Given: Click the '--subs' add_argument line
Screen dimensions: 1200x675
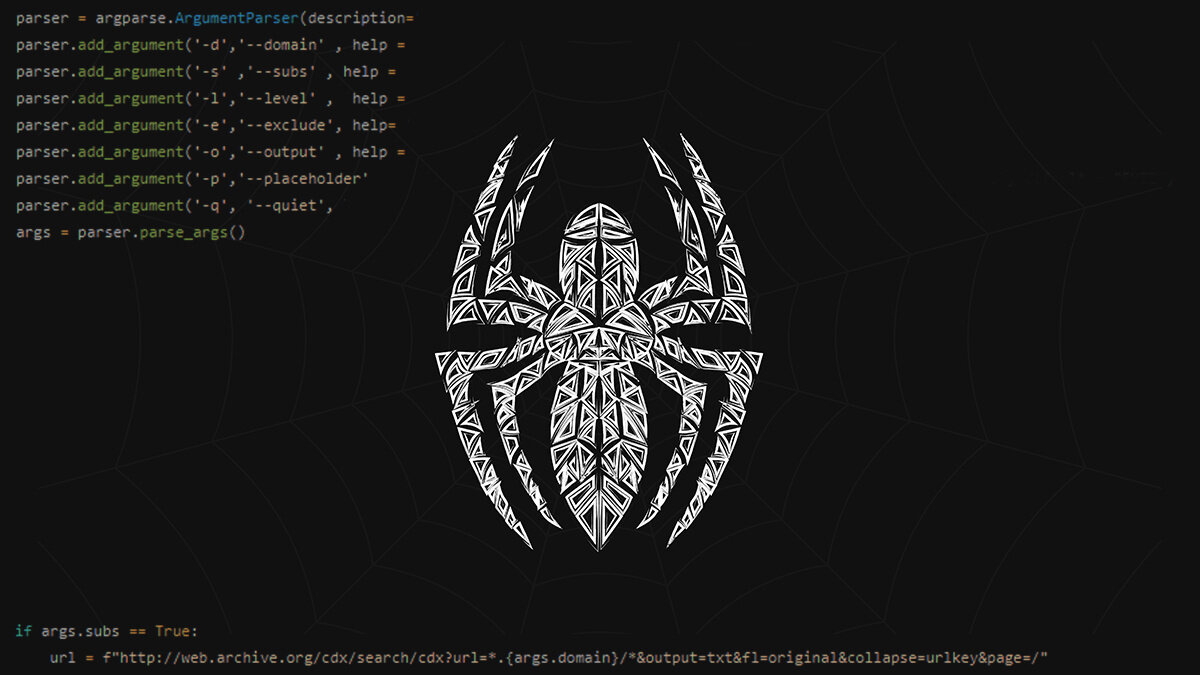Looking at the screenshot, I should [206, 72].
